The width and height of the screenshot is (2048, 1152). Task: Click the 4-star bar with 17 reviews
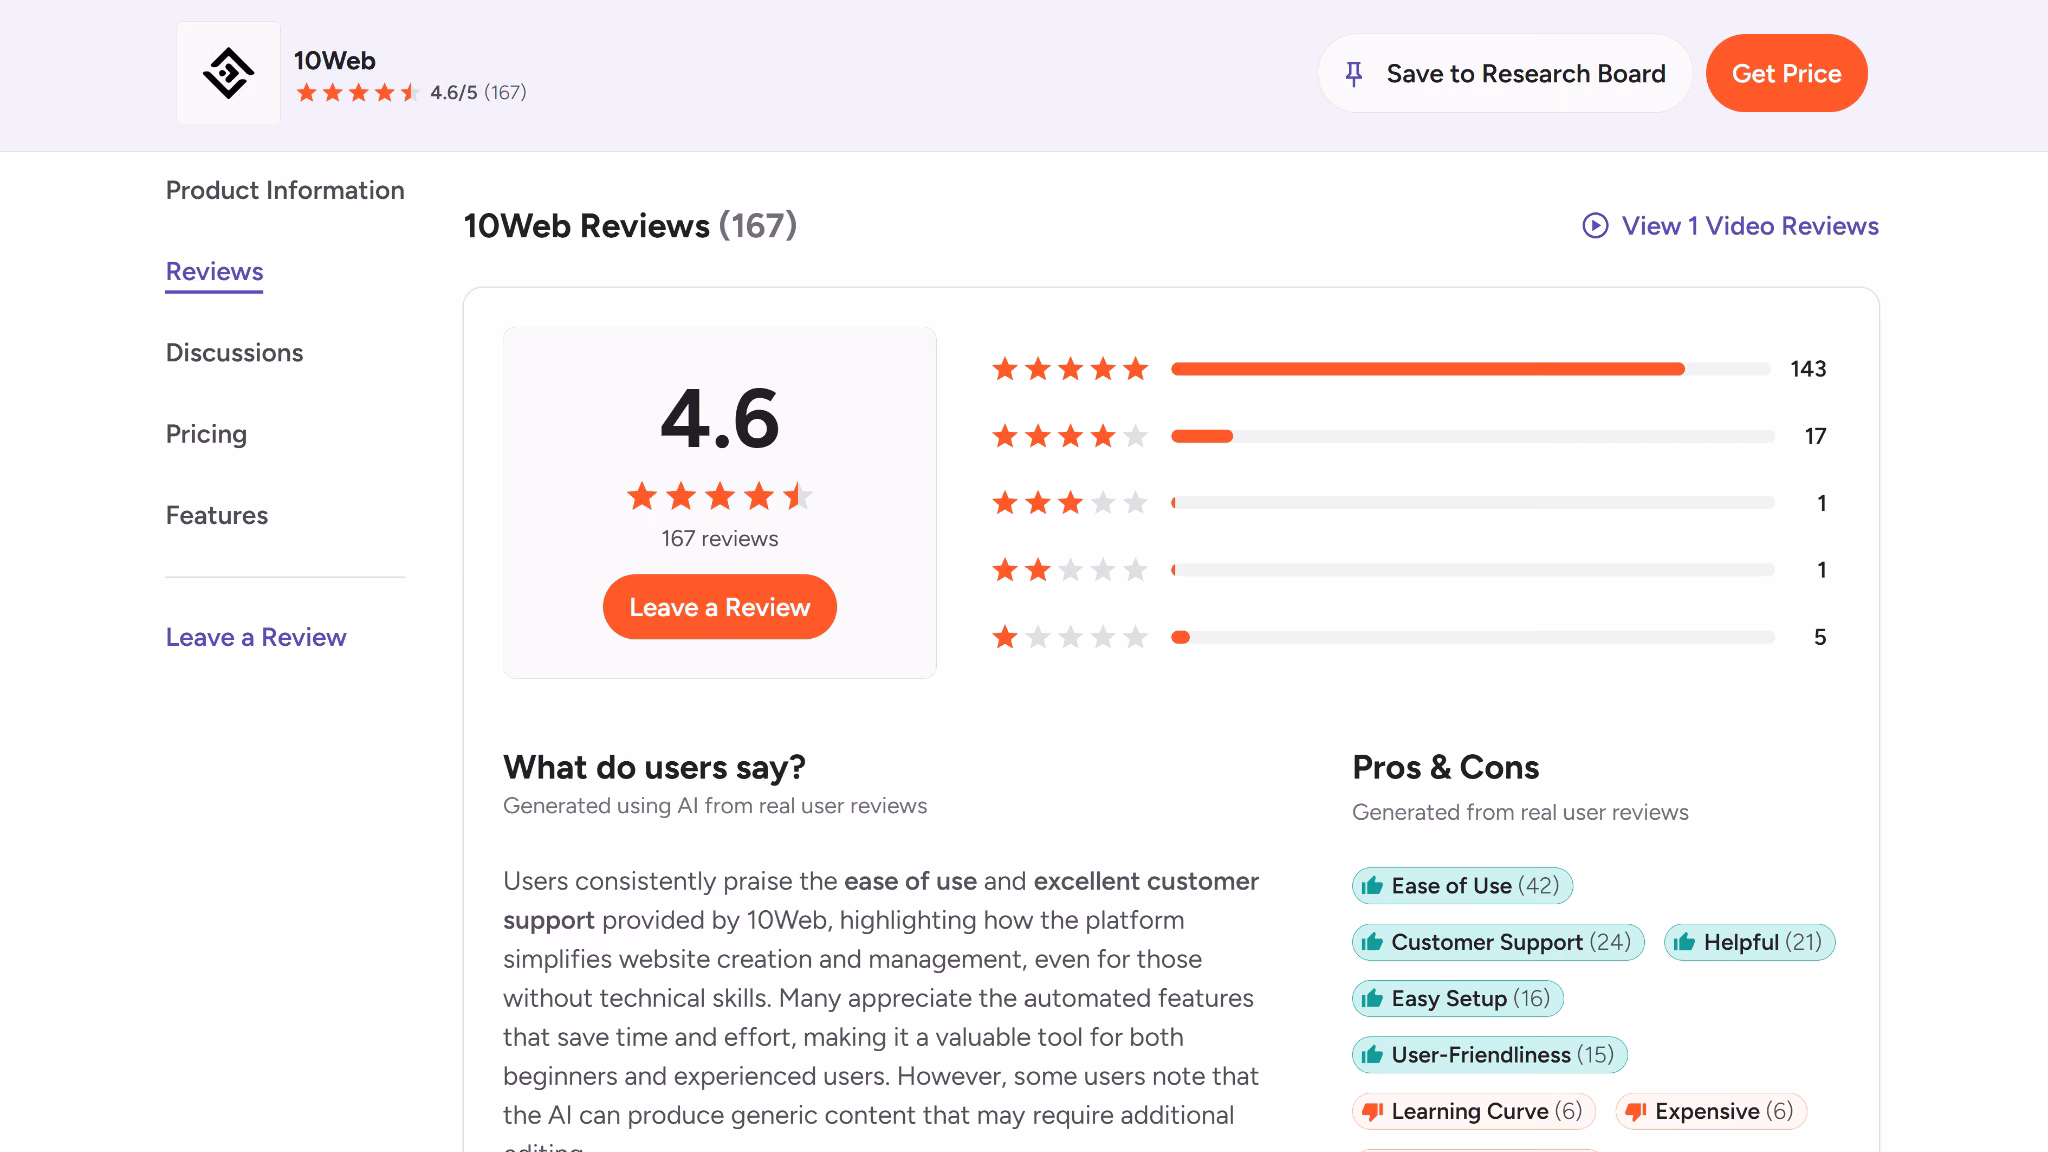tap(1472, 436)
